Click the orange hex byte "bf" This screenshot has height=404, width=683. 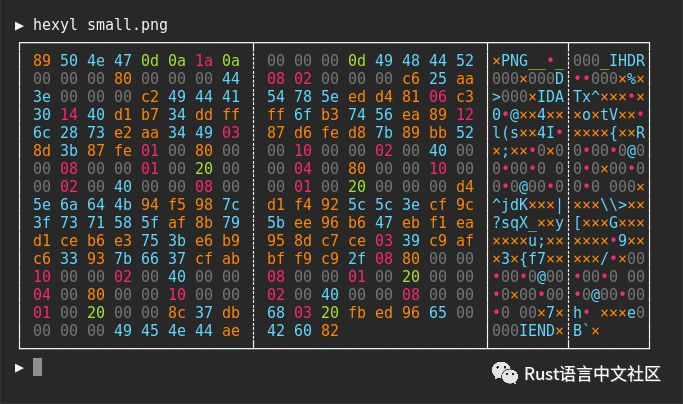click(x=276, y=258)
